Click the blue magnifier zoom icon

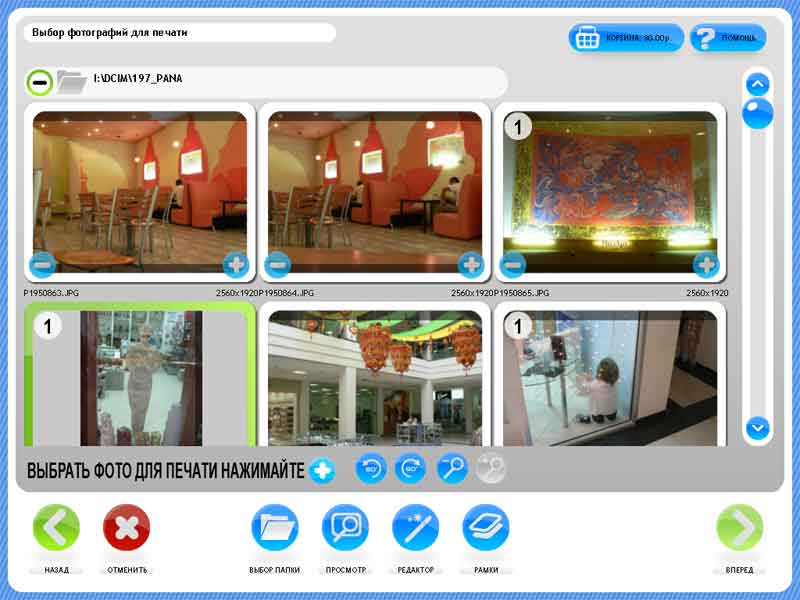click(451, 468)
